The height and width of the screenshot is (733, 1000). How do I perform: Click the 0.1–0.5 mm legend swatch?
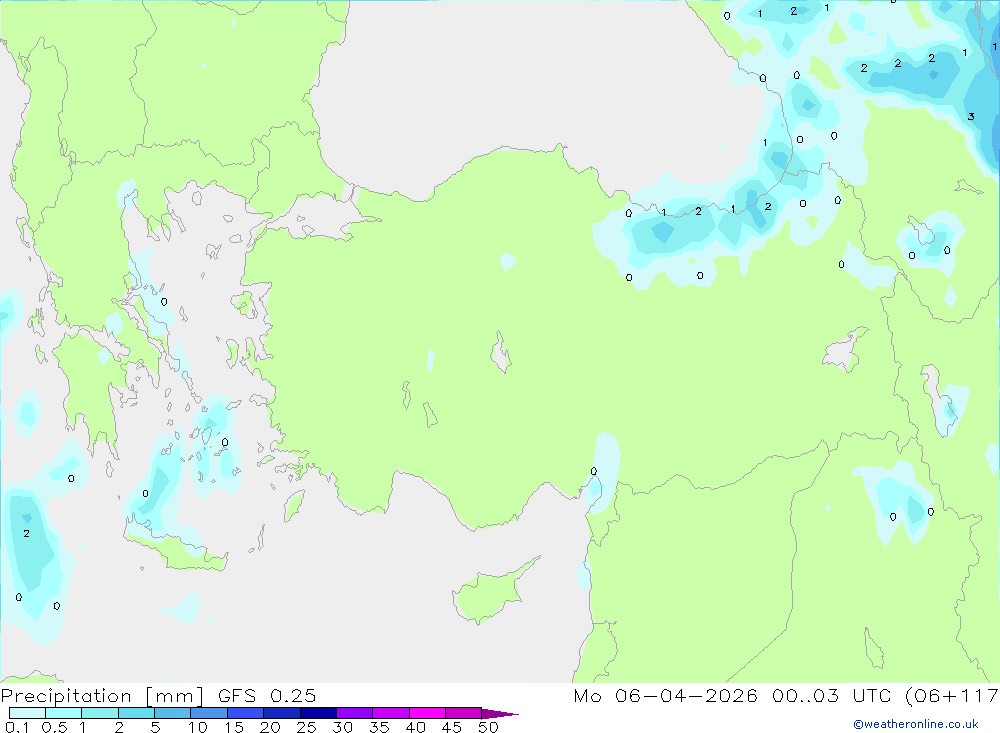point(27,713)
